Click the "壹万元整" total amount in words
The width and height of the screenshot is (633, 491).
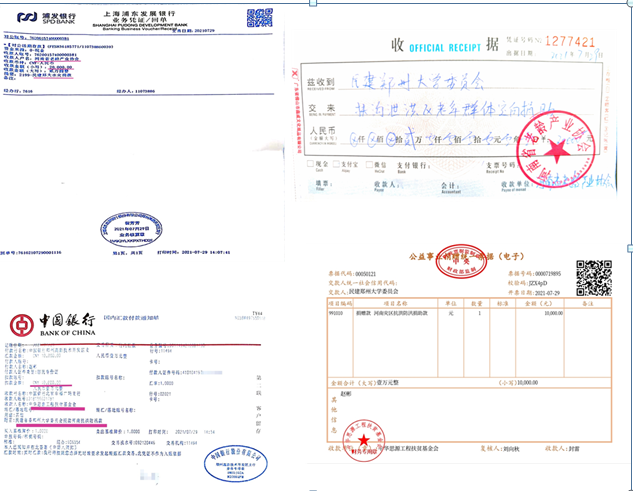tap(387, 382)
